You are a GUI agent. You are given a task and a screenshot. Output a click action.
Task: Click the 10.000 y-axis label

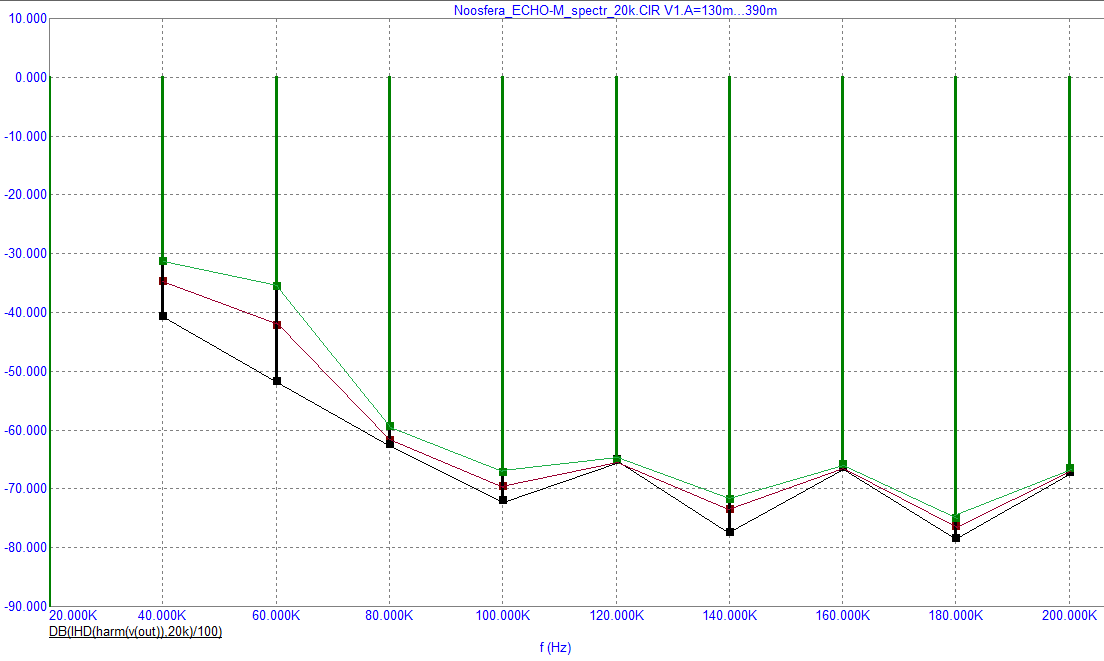click(x=27, y=18)
